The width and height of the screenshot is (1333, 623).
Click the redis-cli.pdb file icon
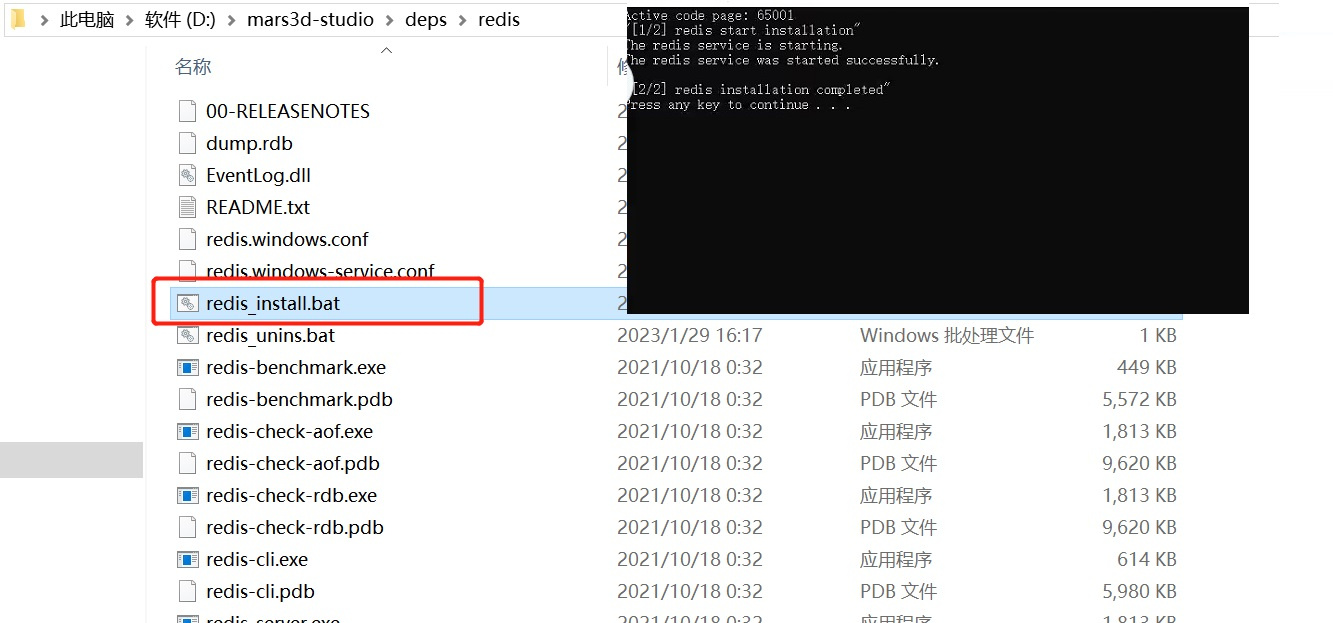coord(187,591)
